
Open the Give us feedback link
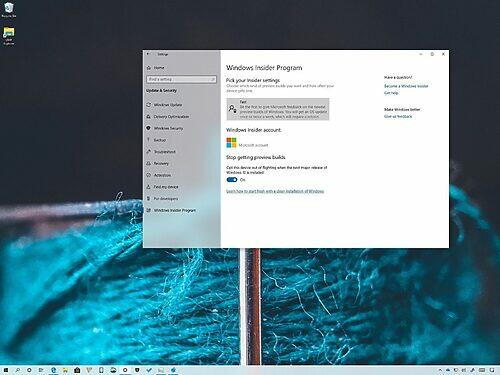[398, 116]
